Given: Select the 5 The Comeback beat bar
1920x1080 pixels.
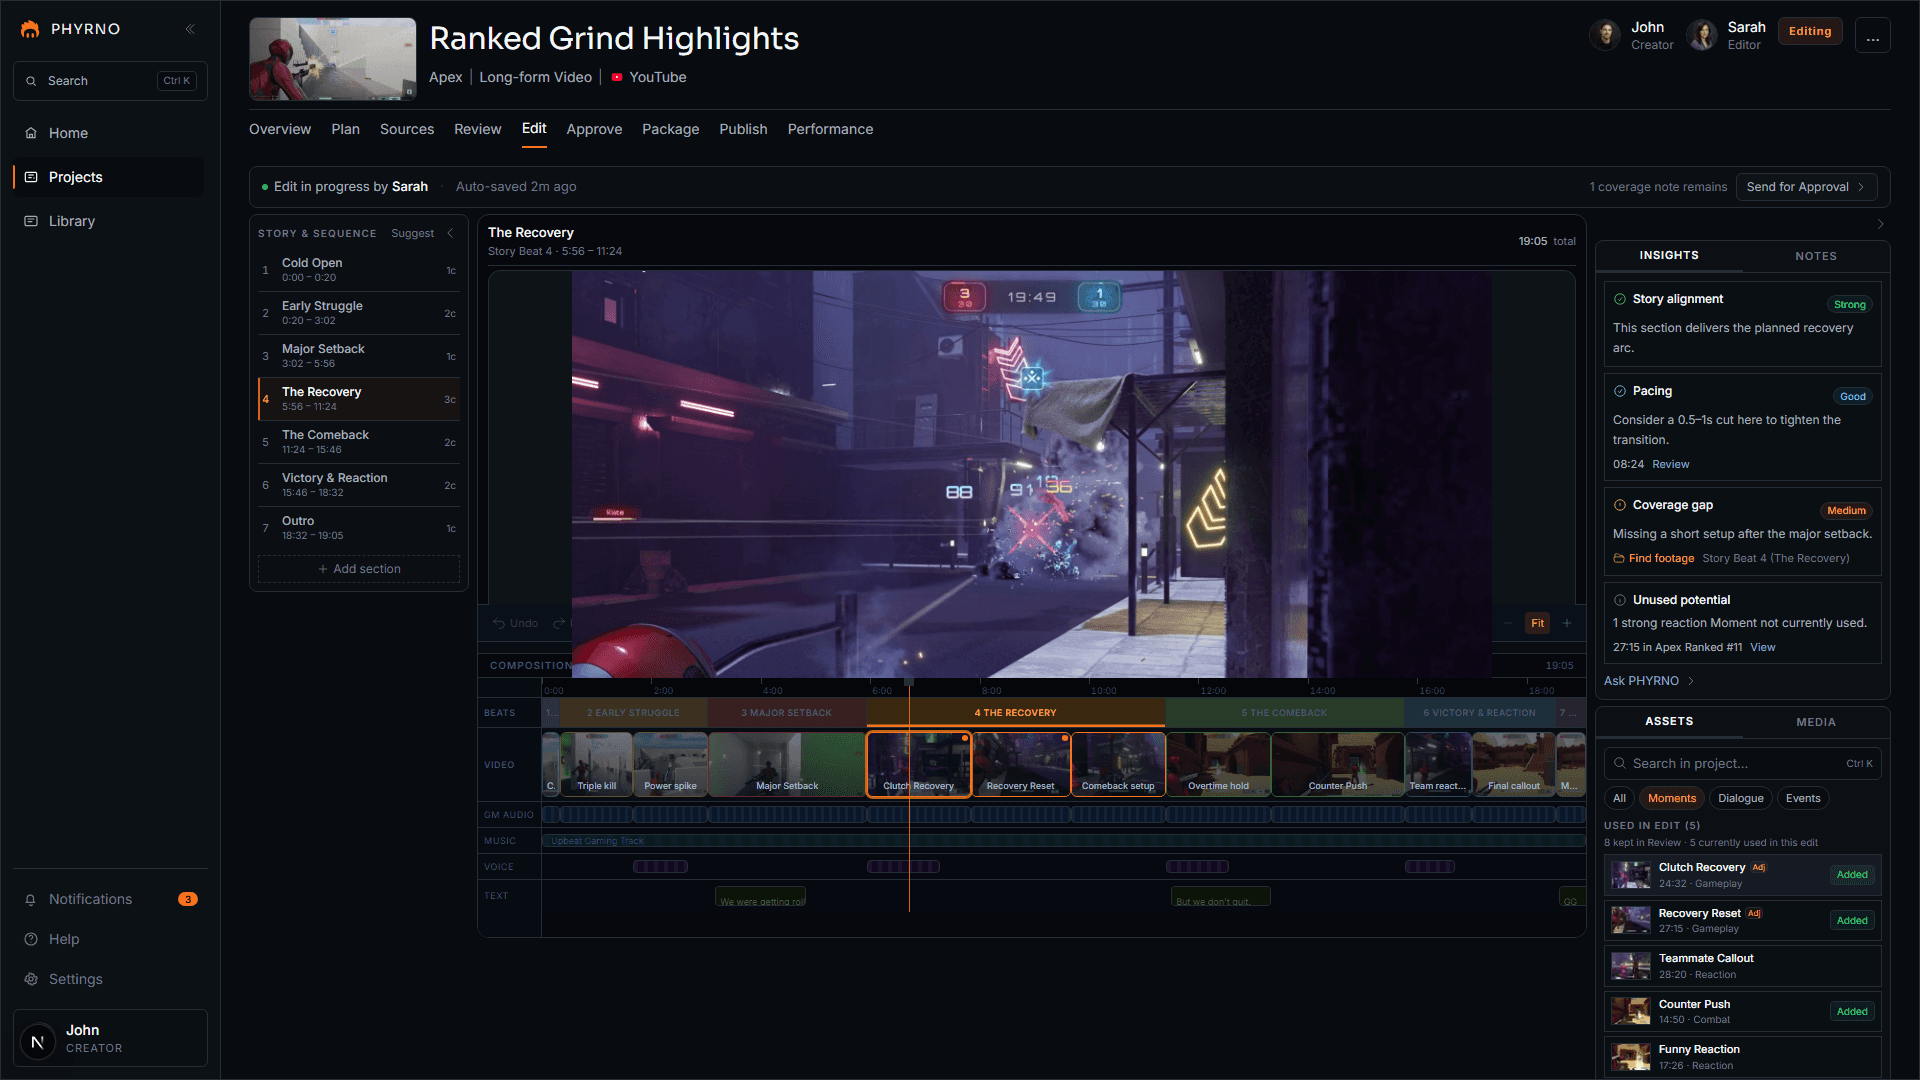Looking at the screenshot, I should pos(1284,713).
